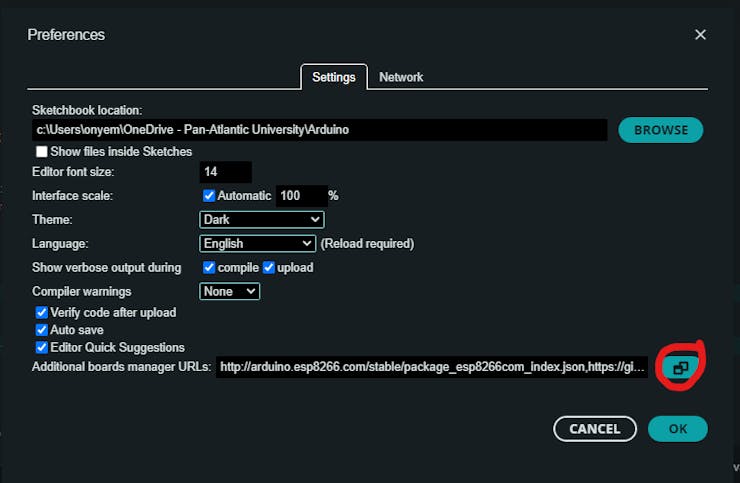Click the BROWSE button for sketchbook location
This screenshot has height=483, width=740.
661,130
